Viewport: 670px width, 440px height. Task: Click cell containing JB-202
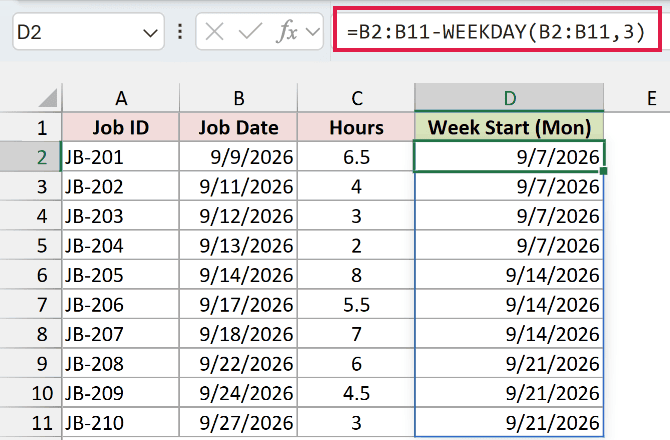point(121,186)
